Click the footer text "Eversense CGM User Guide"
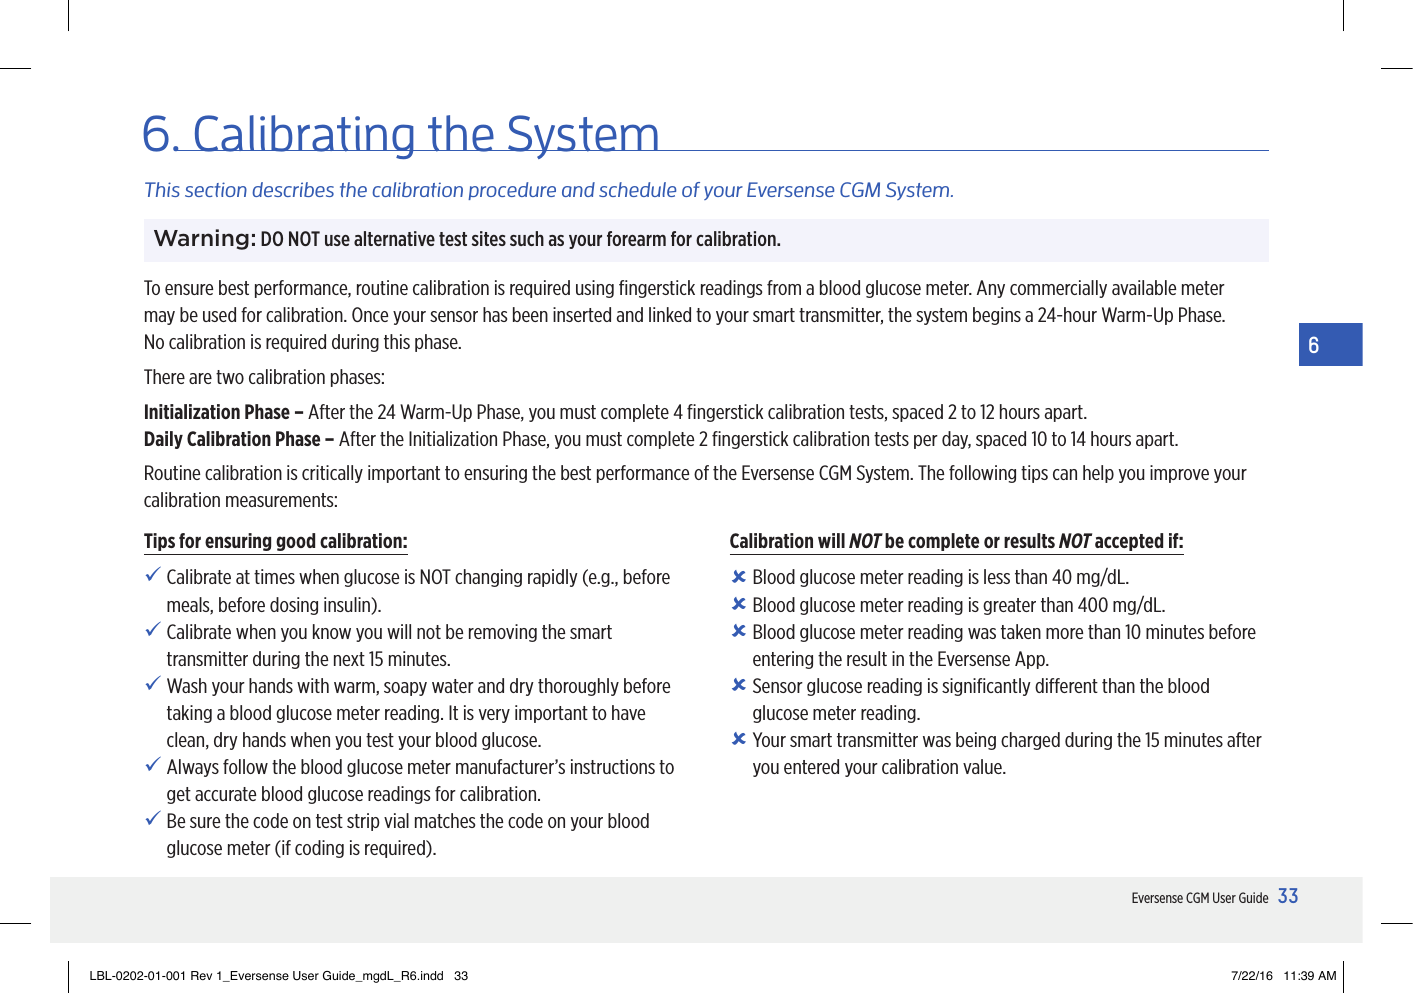This screenshot has width=1413, height=993. 1200,898
